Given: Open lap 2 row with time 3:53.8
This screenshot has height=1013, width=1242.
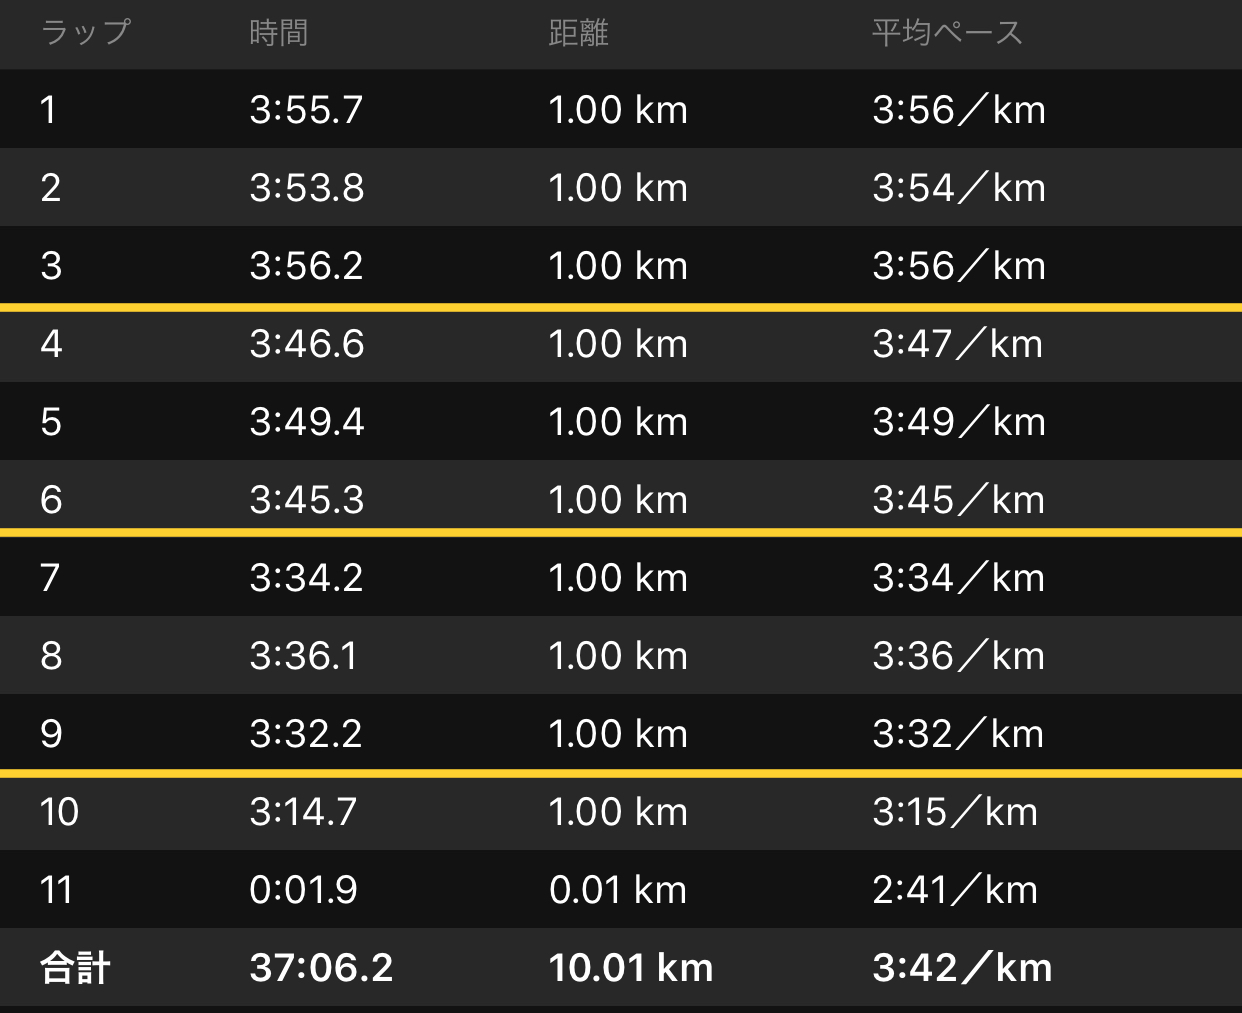Looking at the screenshot, I should click(x=621, y=187).
